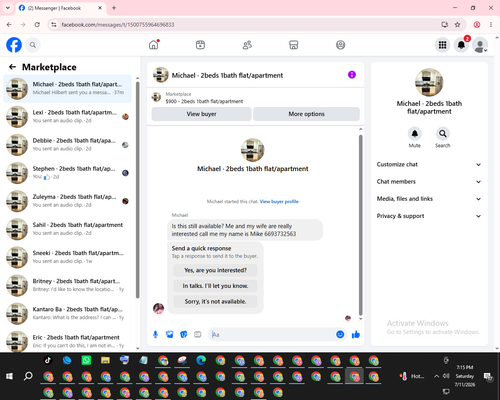Open WhatsApp from the taskbar

(x=86, y=360)
